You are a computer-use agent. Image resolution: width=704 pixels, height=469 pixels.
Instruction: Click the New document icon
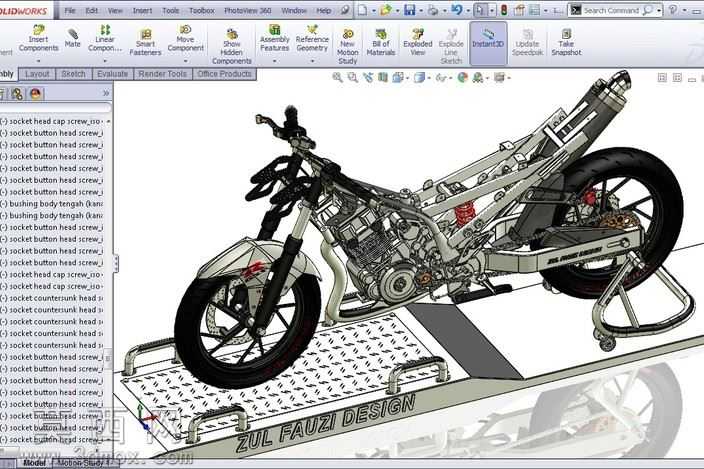click(x=362, y=10)
